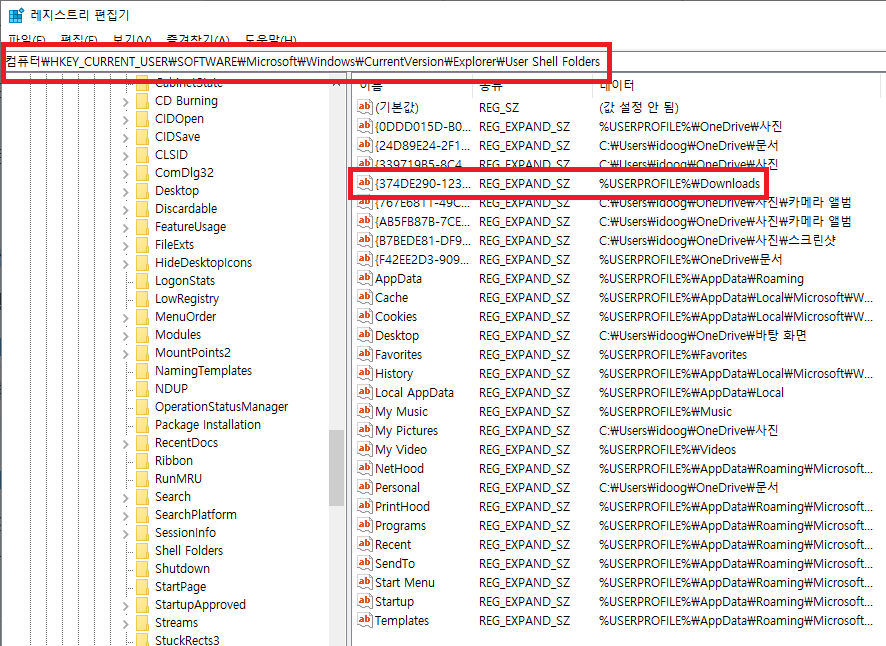Image resolution: width=886 pixels, height=646 pixels.
Task: Select the Personal value name
Action: pos(397,487)
